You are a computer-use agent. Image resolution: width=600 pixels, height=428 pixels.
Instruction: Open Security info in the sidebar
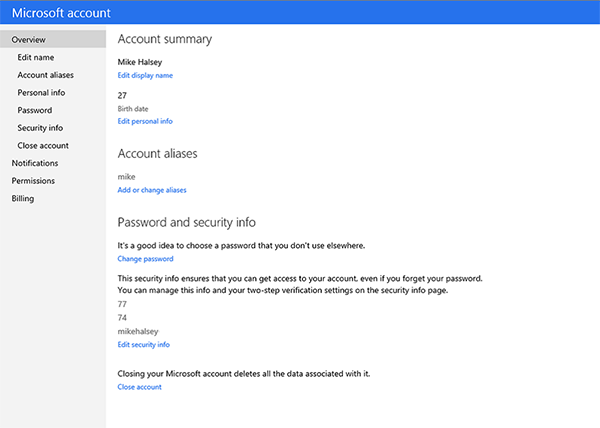(42, 128)
